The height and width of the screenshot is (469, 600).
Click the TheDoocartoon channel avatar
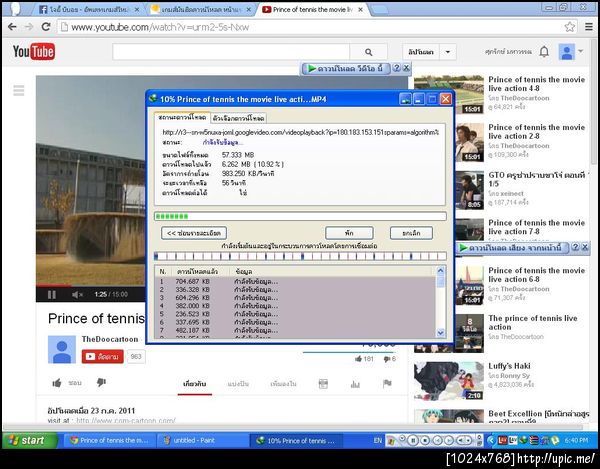point(62,349)
